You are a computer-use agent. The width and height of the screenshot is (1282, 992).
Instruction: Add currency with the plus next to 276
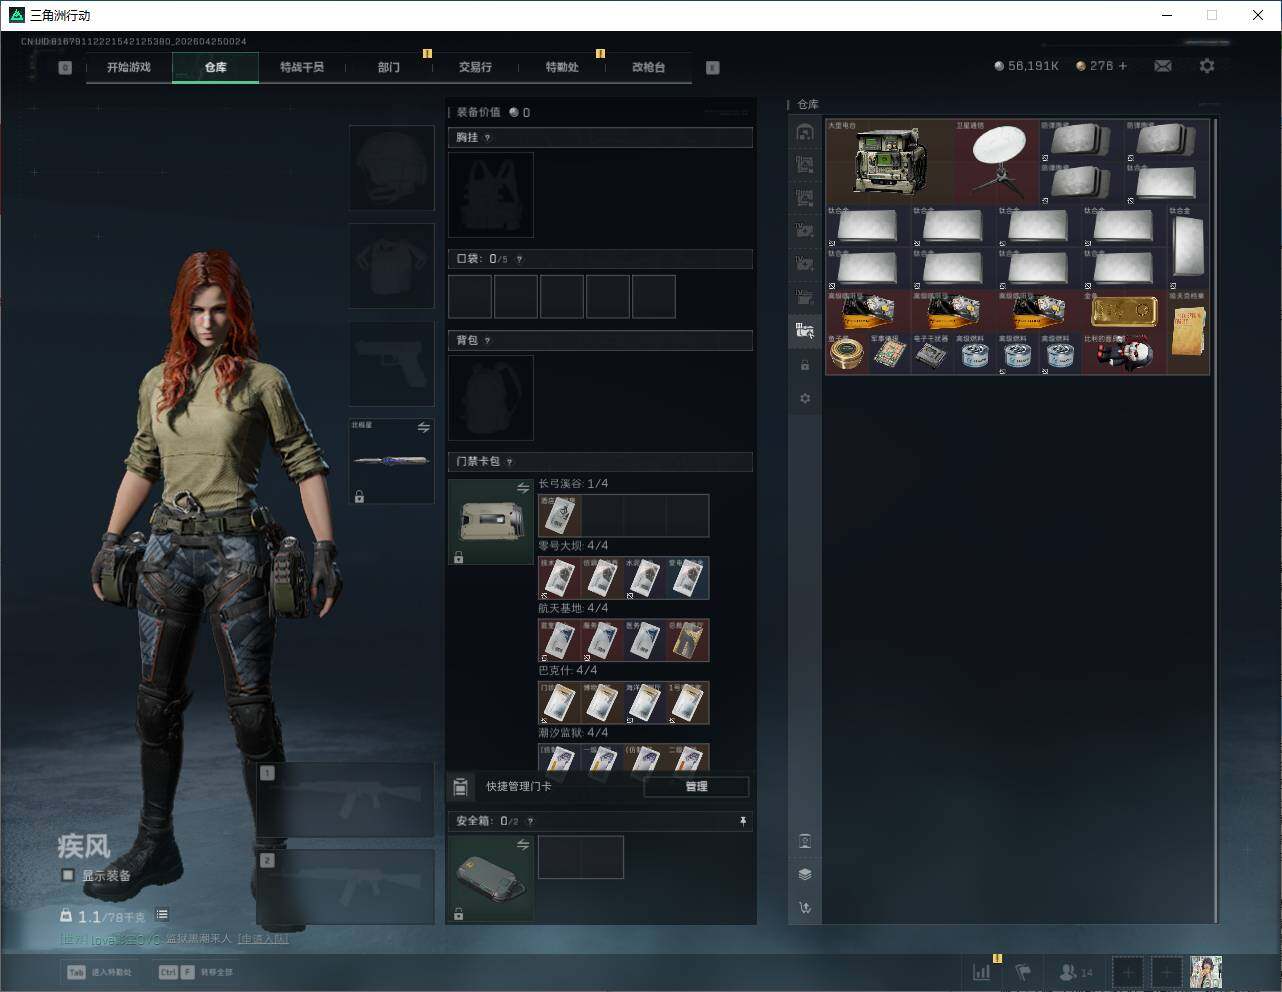tap(1123, 66)
